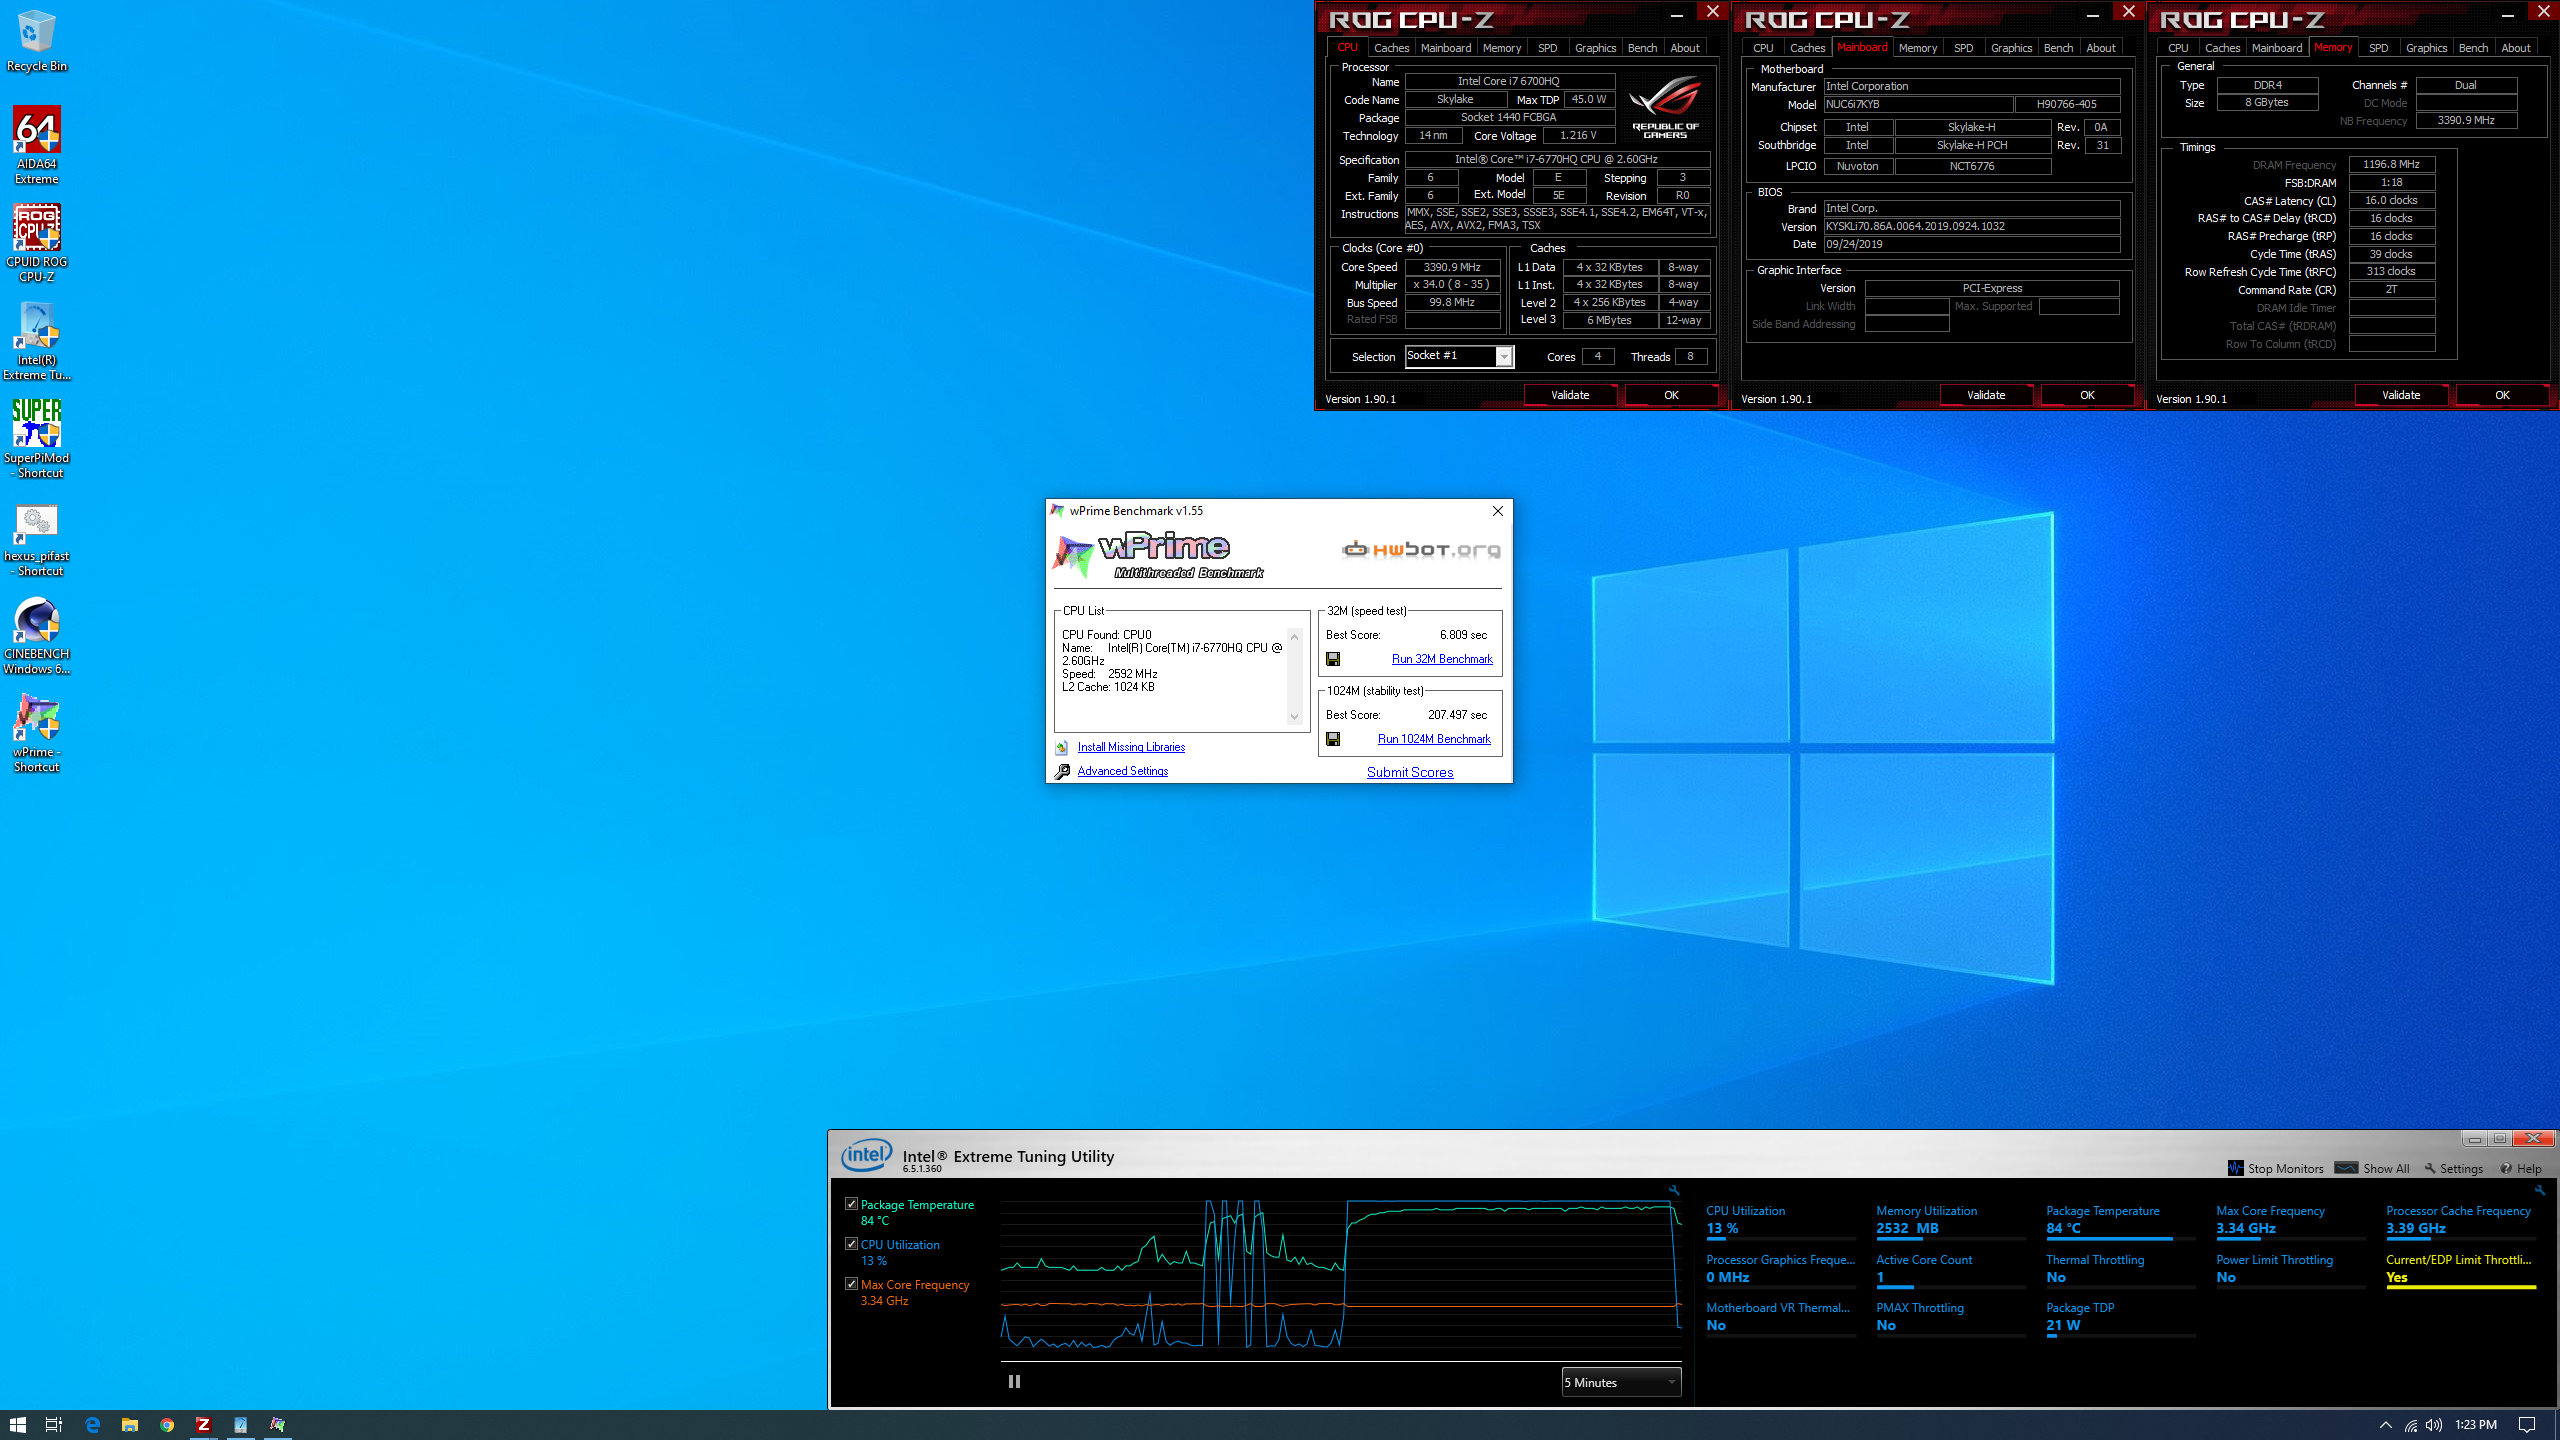Click Validate in the first CPU-Z window
Screen dimensions: 2560x1440
(x=1570, y=395)
